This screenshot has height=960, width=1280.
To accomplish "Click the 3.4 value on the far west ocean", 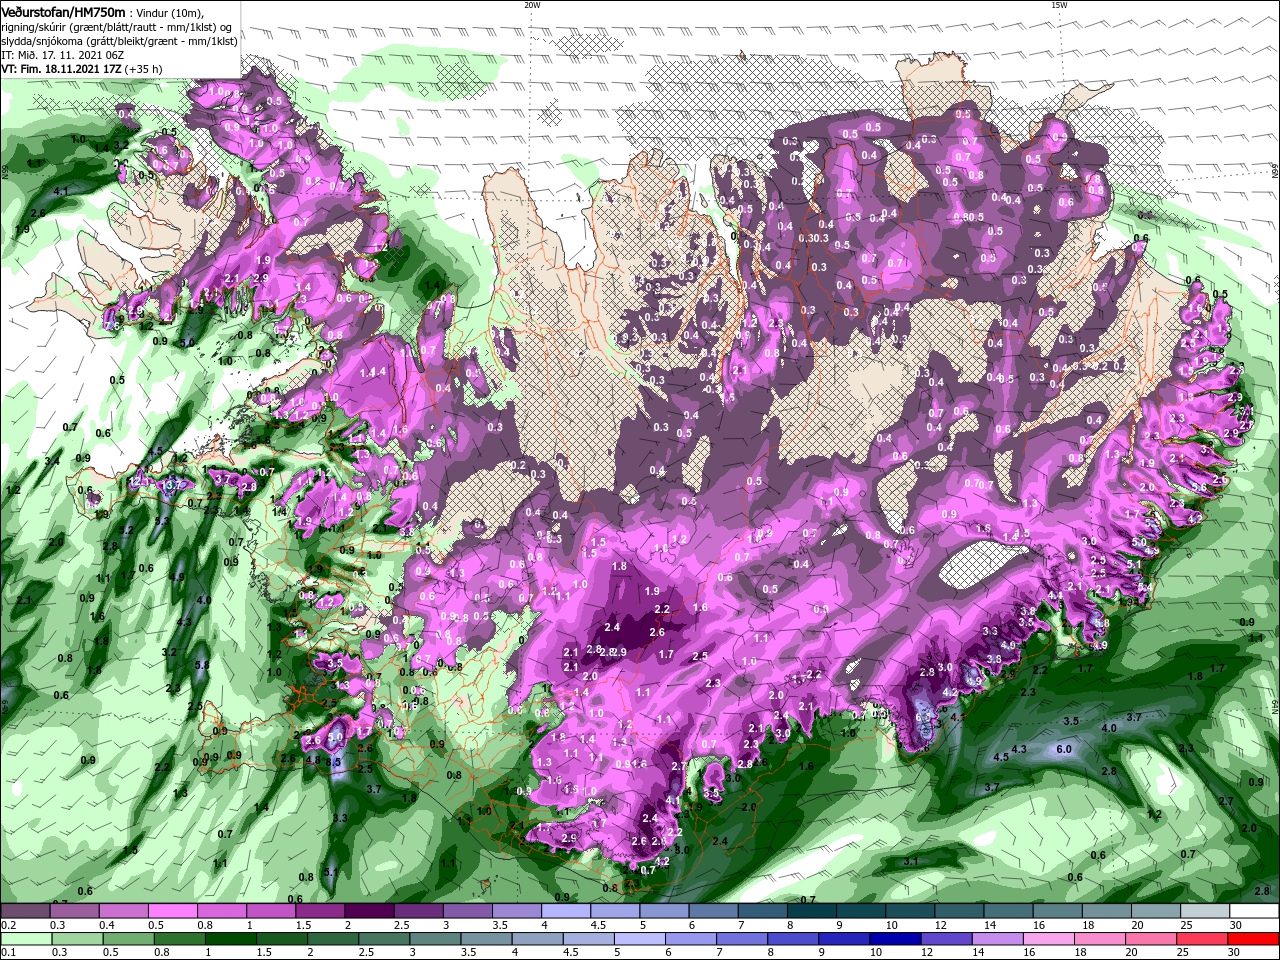I will [52, 461].
